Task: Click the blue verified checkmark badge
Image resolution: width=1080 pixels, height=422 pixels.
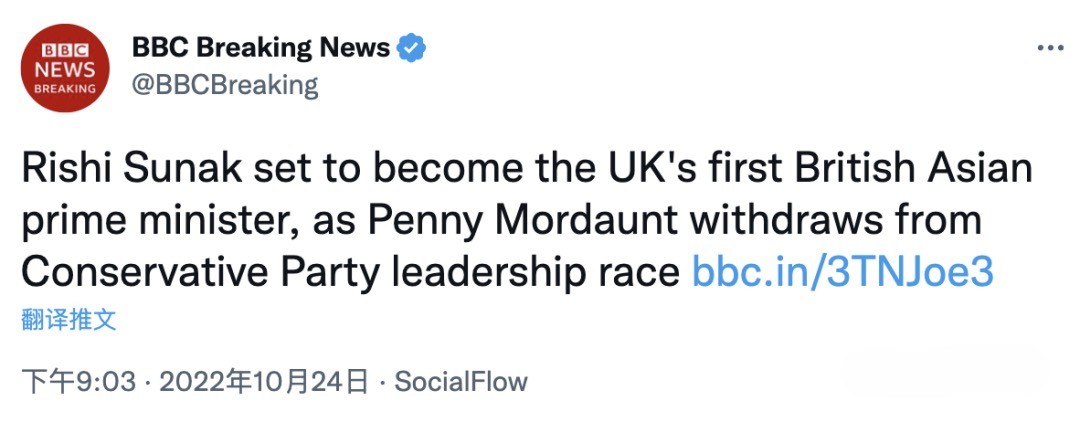Action: (412, 48)
